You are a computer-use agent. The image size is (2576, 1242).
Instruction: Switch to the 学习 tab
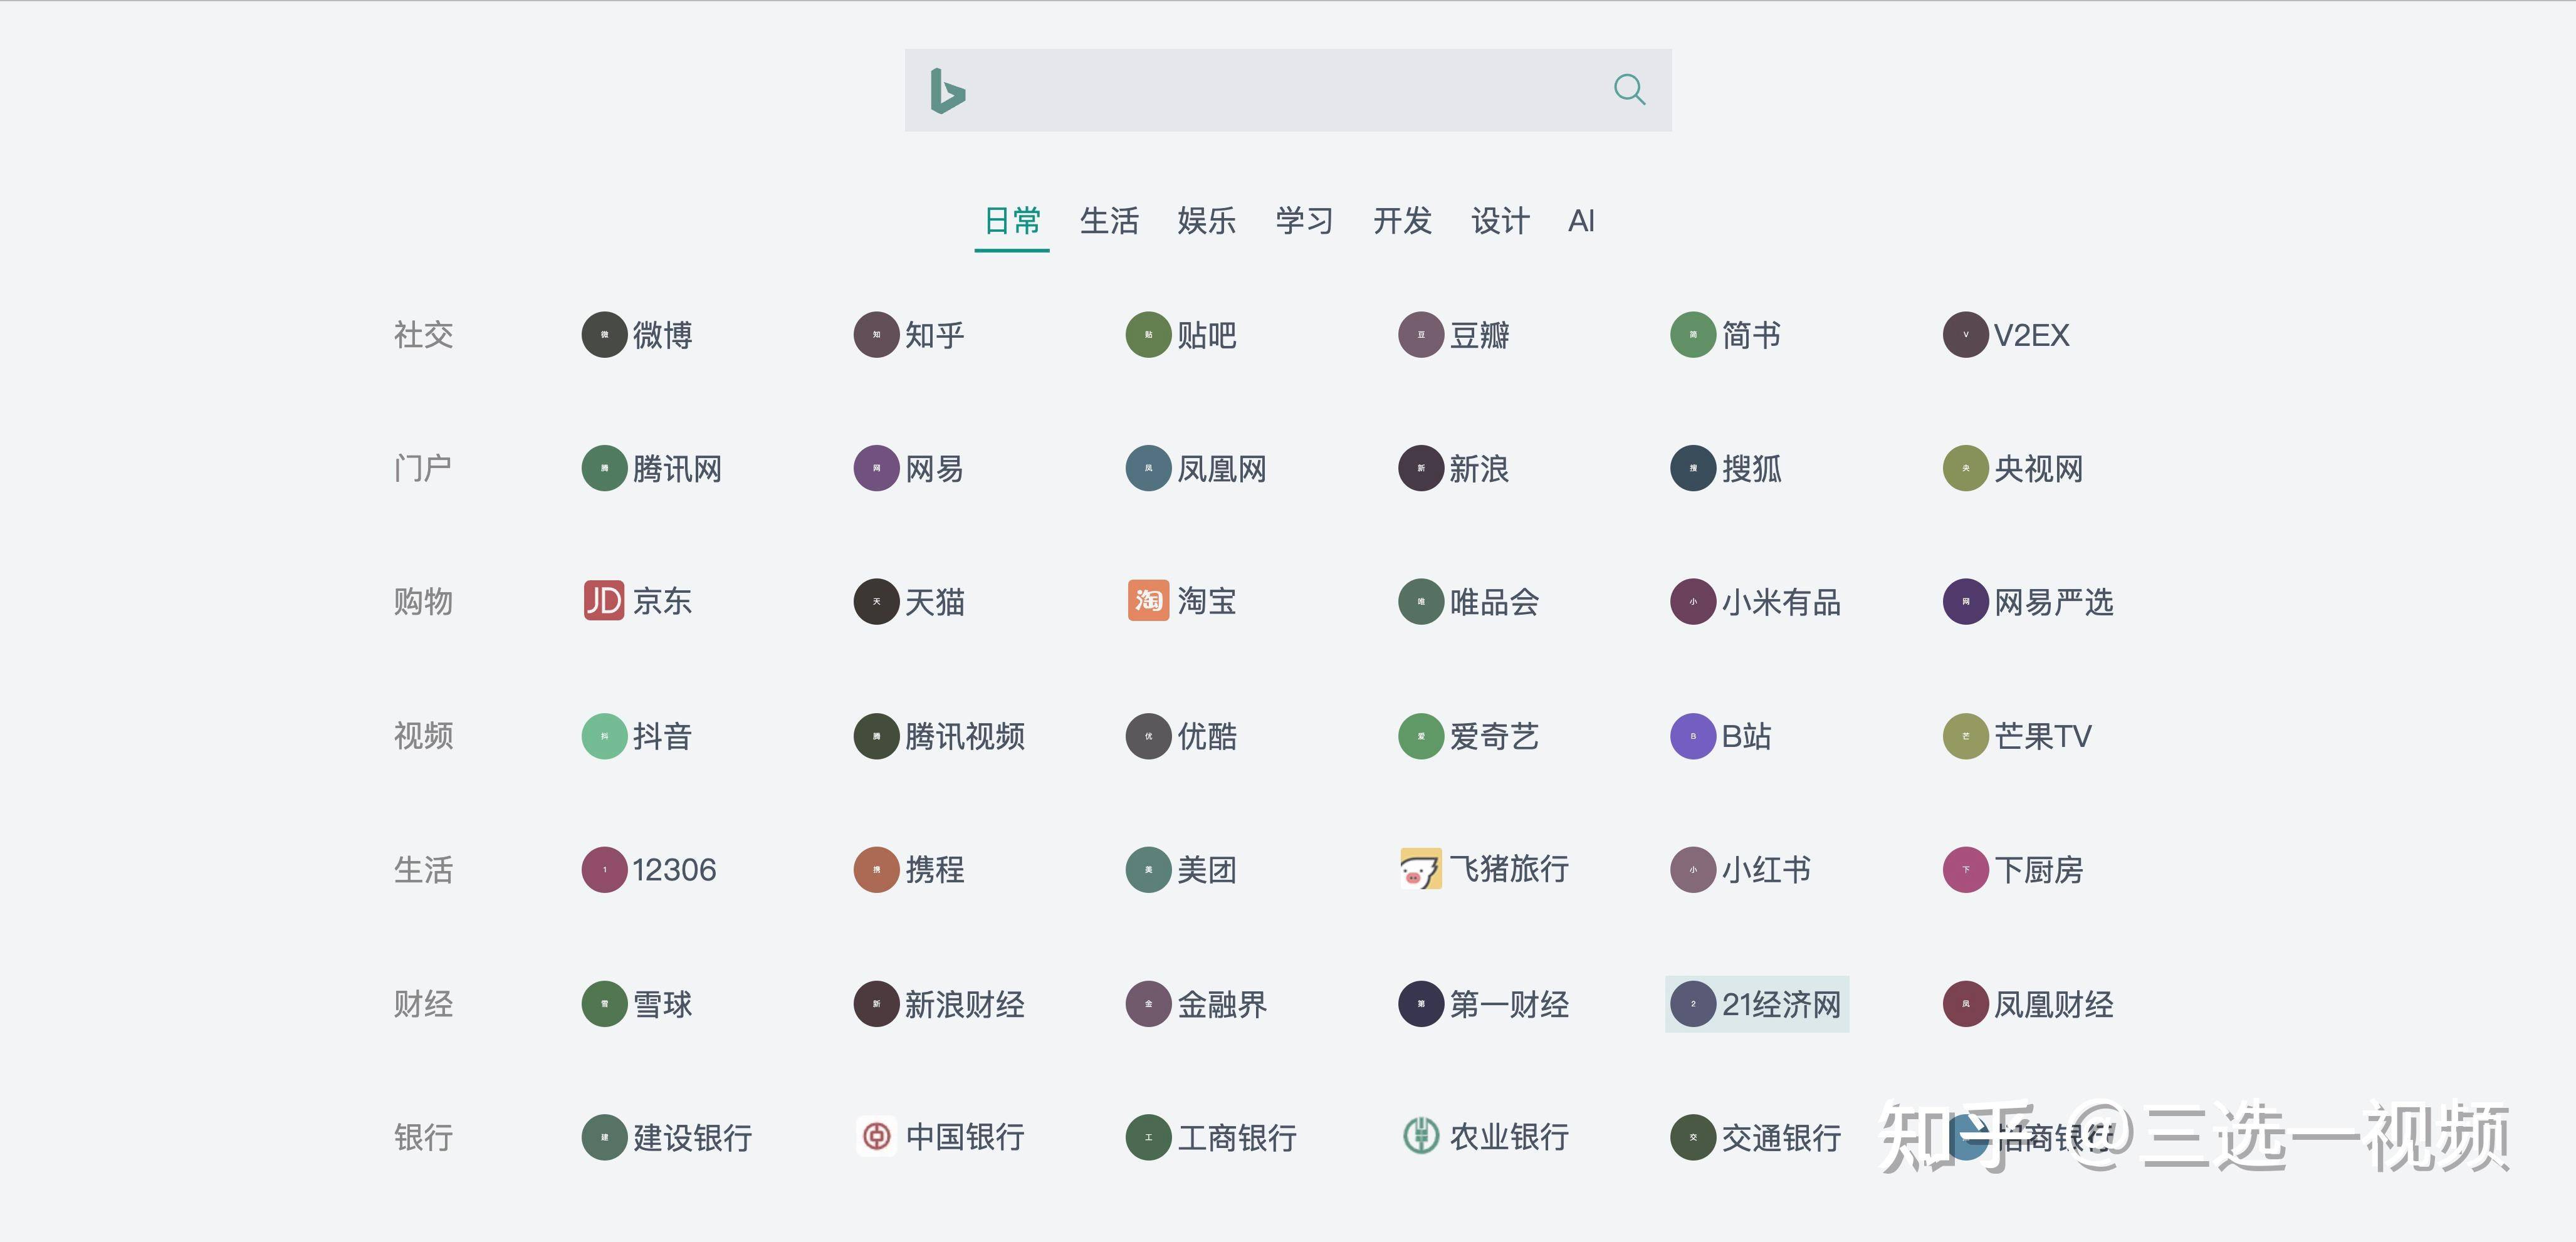(1304, 220)
